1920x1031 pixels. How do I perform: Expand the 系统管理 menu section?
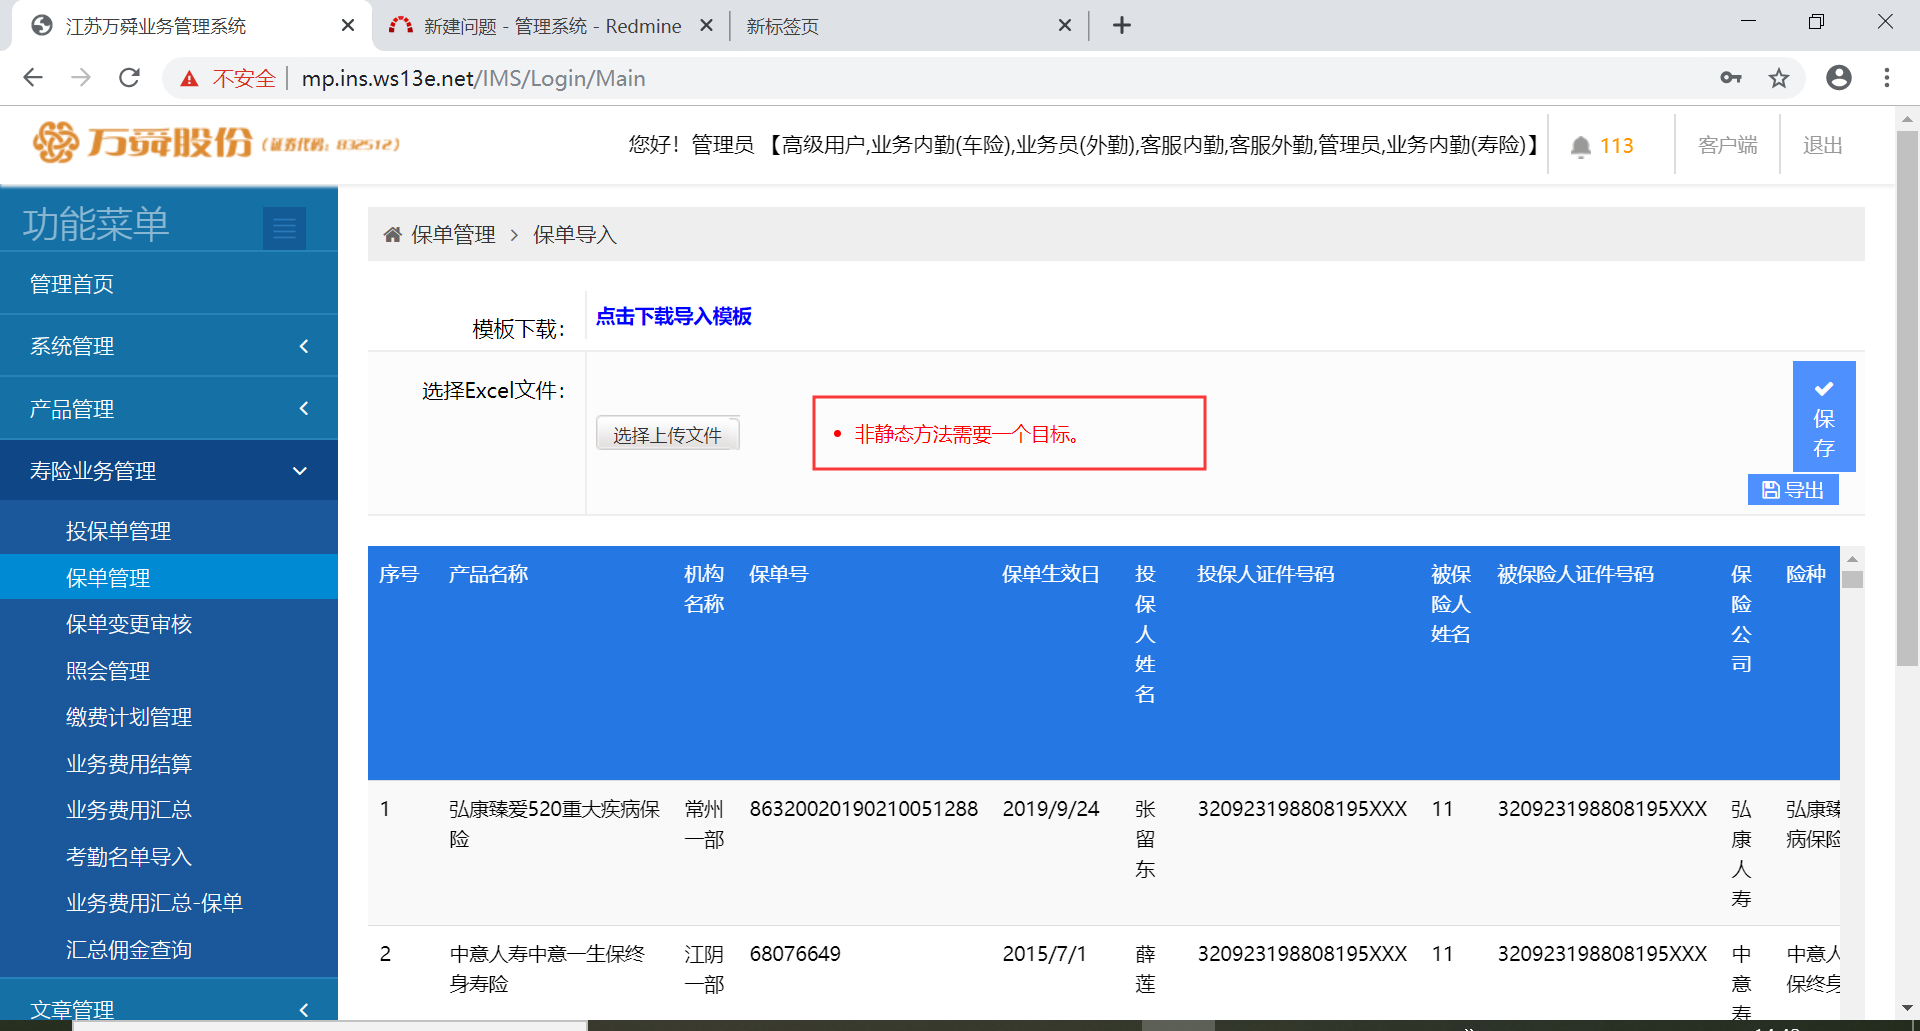[x=168, y=346]
